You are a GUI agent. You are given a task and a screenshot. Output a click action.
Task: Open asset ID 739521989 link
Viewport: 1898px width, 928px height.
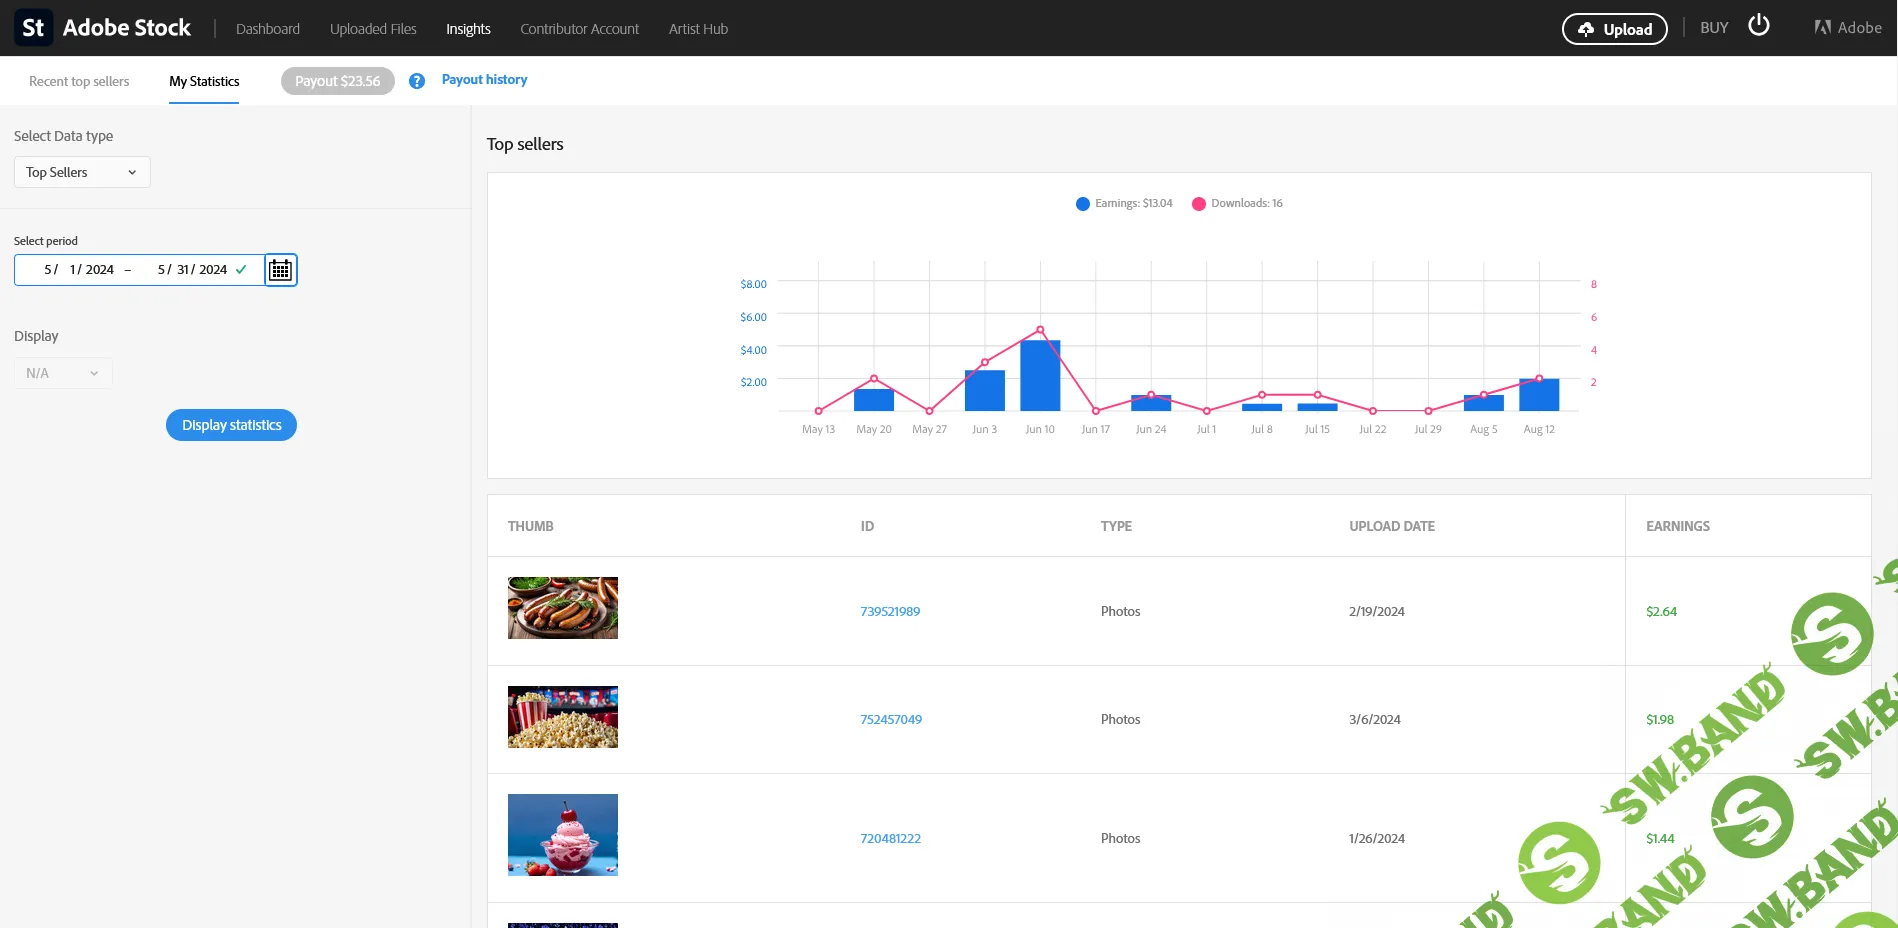tap(890, 611)
